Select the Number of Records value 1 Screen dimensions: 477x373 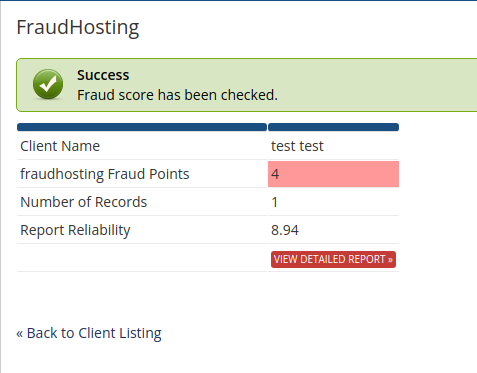point(275,202)
